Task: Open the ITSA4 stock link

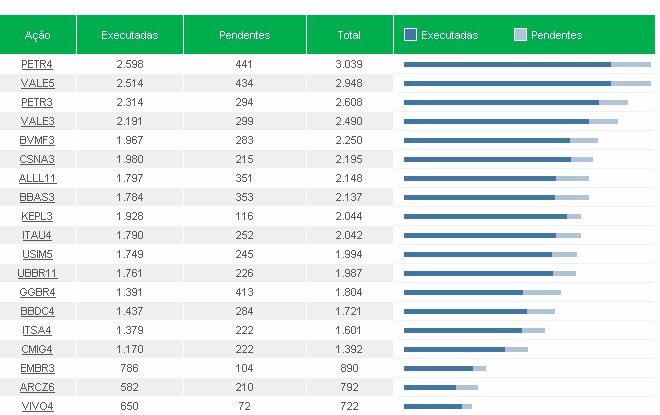Action: 37,330
